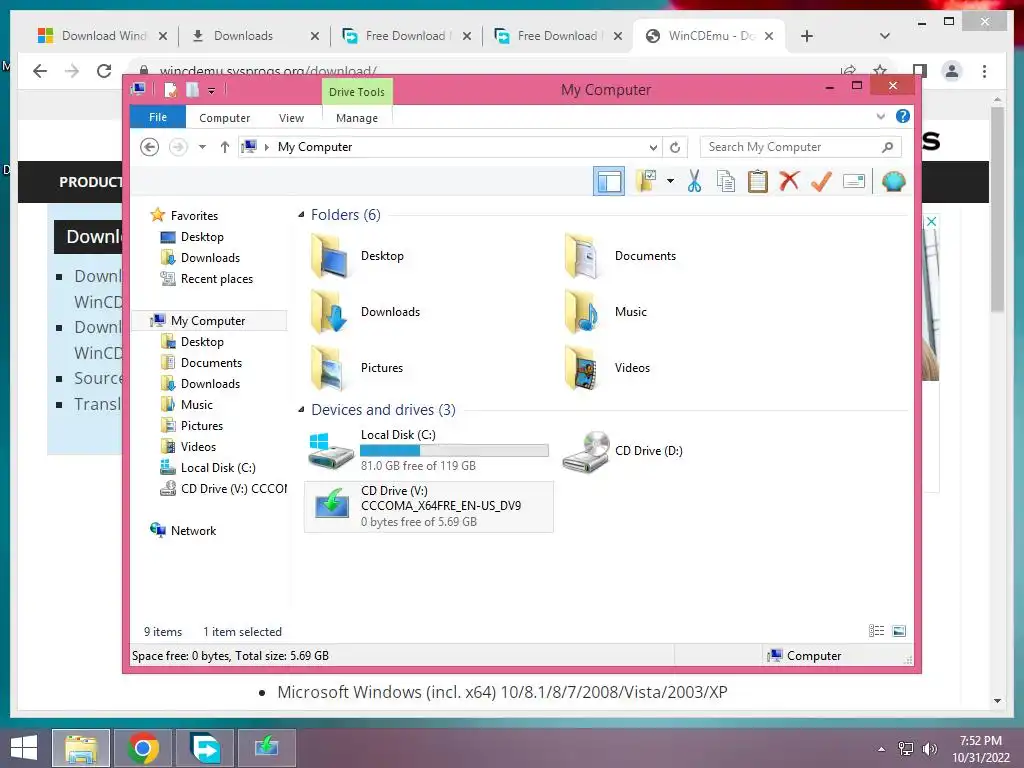Click the red X Delete icon
The image size is (1024, 768).
pyautogui.click(x=789, y=181)
